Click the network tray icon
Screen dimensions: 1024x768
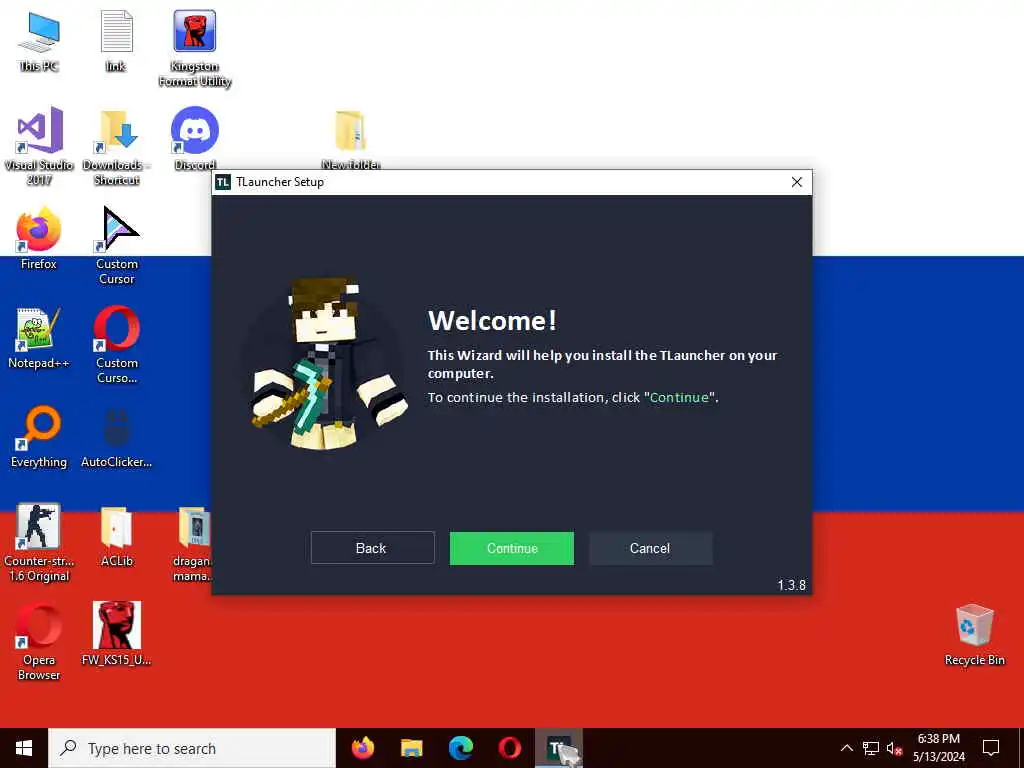(x=871, y=748)
